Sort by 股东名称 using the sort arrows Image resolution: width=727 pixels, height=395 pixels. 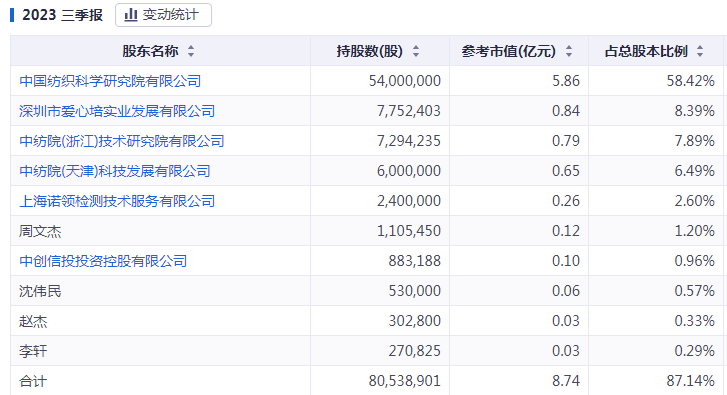(x=191, y=51)
